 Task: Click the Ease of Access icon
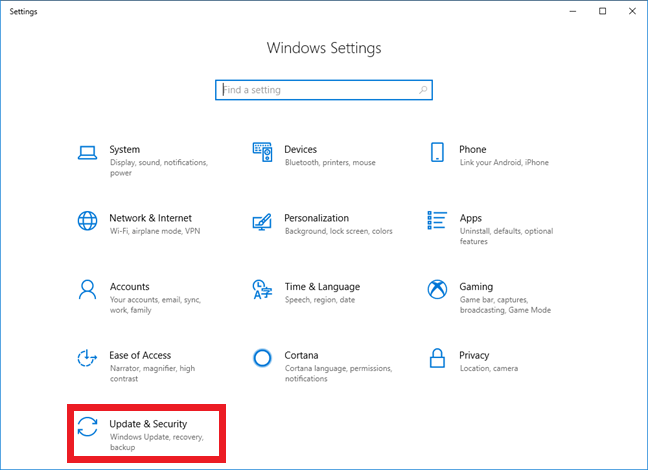[x=87, y=358]
